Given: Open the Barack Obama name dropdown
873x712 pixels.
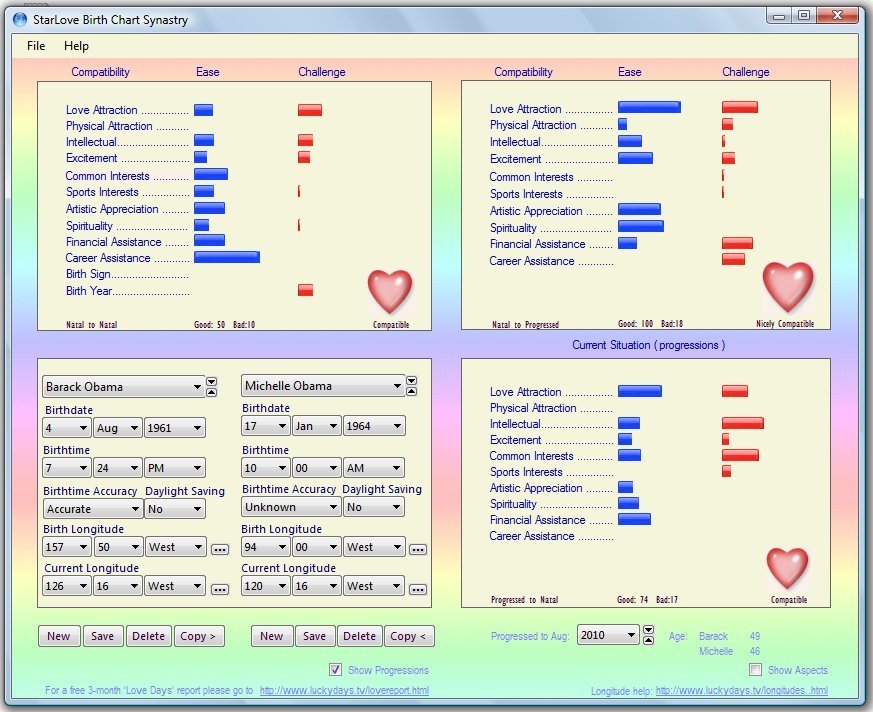Looking at the screenshot, I should pos(124,387).
